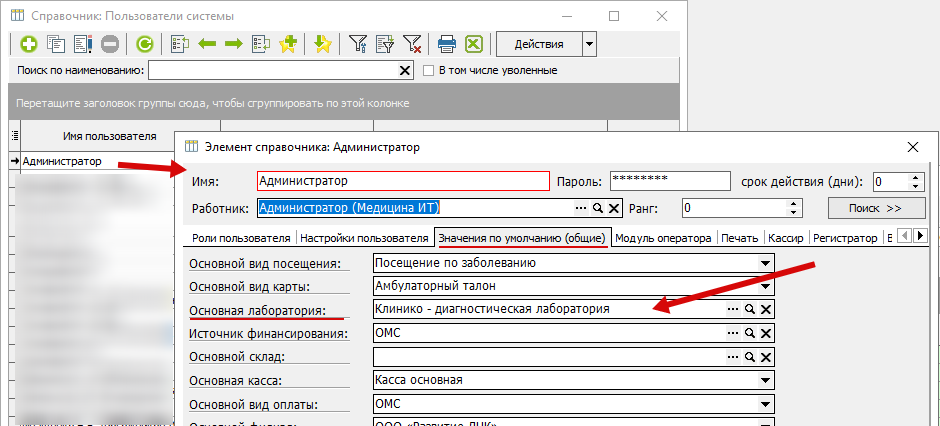The width and height of the screenshot is (940, 426).
Task: Select Значения по умолчанию (общие) tab
Action: (522, 238)
